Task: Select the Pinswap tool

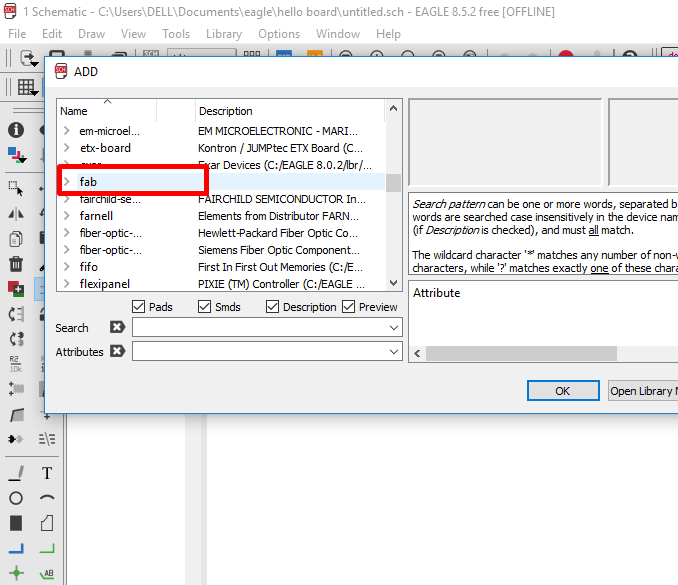Action: click(16, 314)
